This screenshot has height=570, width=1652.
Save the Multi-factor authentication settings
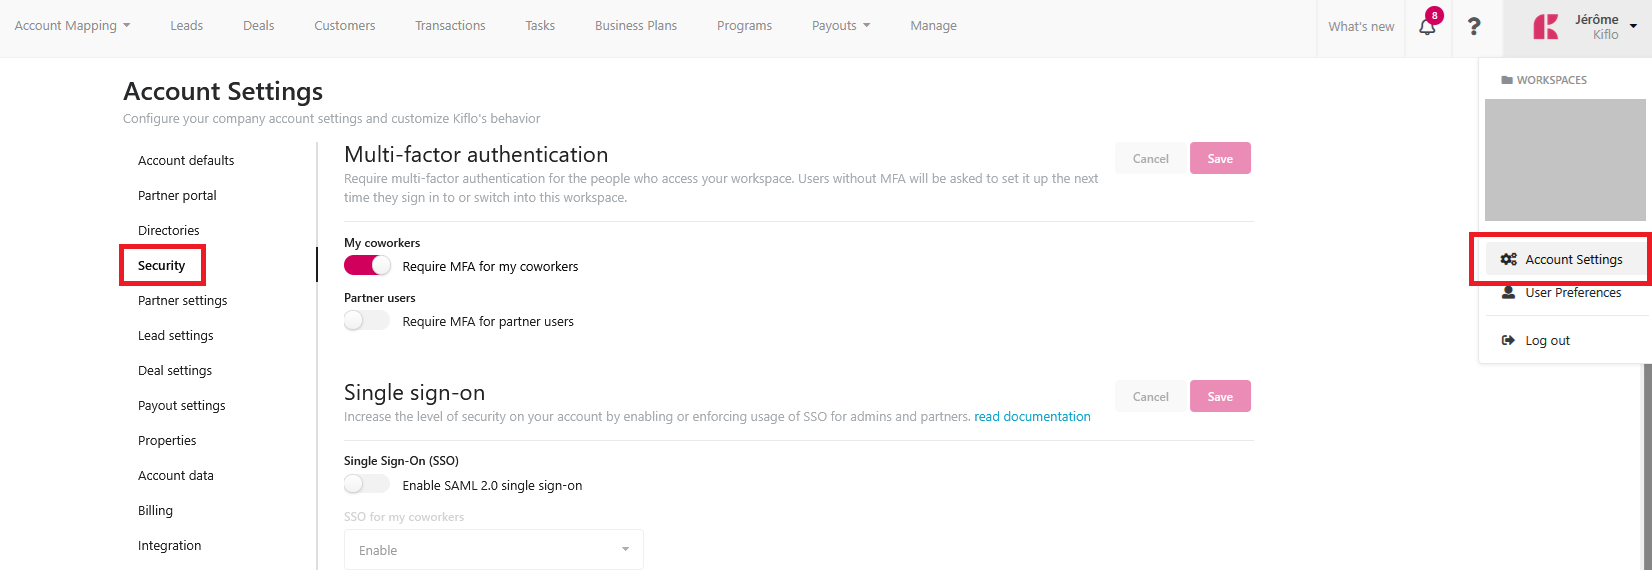pyautogui.click(x=1220, y=158)
